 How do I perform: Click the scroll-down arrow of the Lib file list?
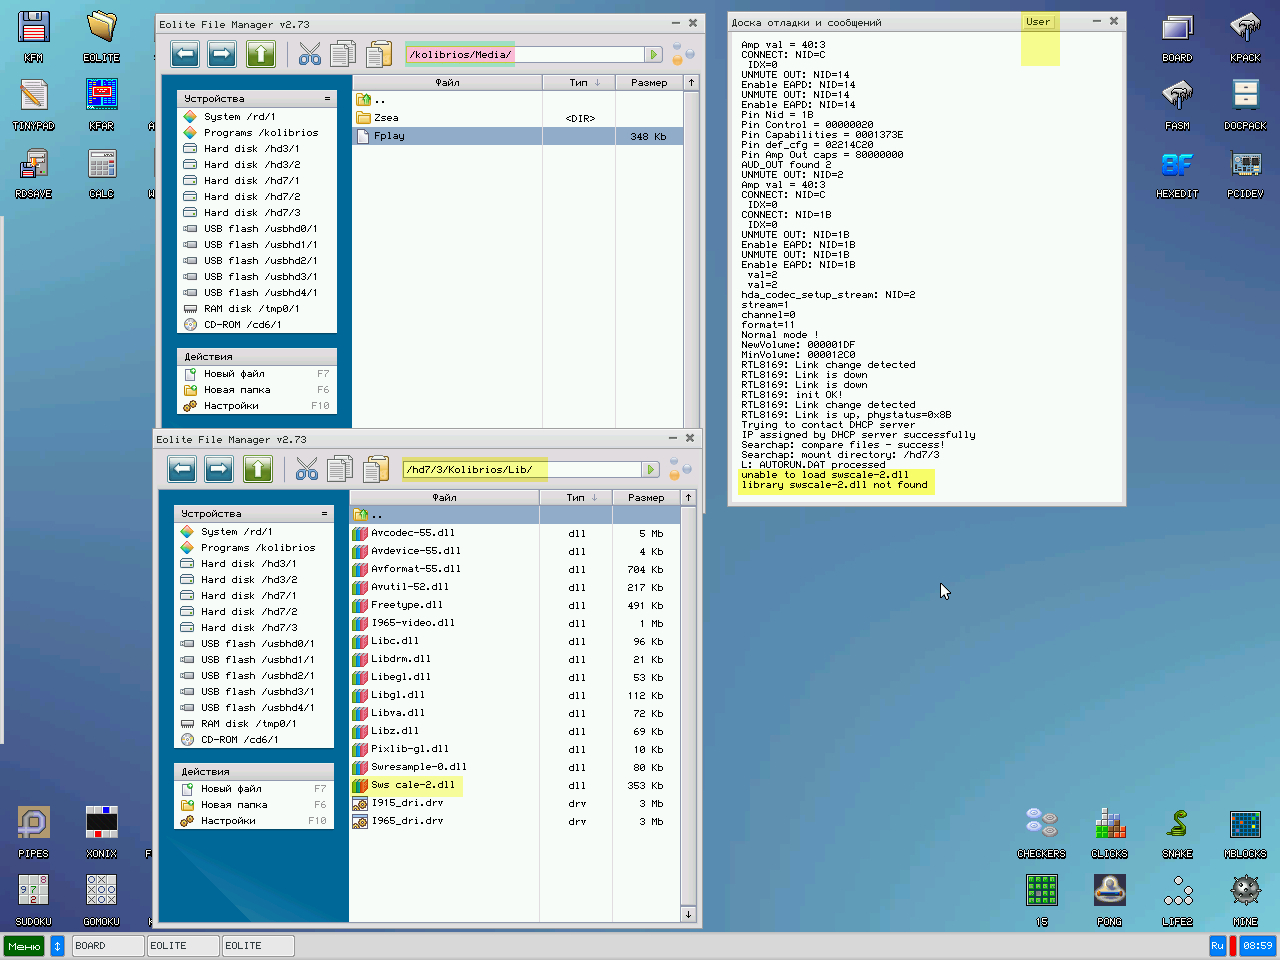(x=688, y=914)
